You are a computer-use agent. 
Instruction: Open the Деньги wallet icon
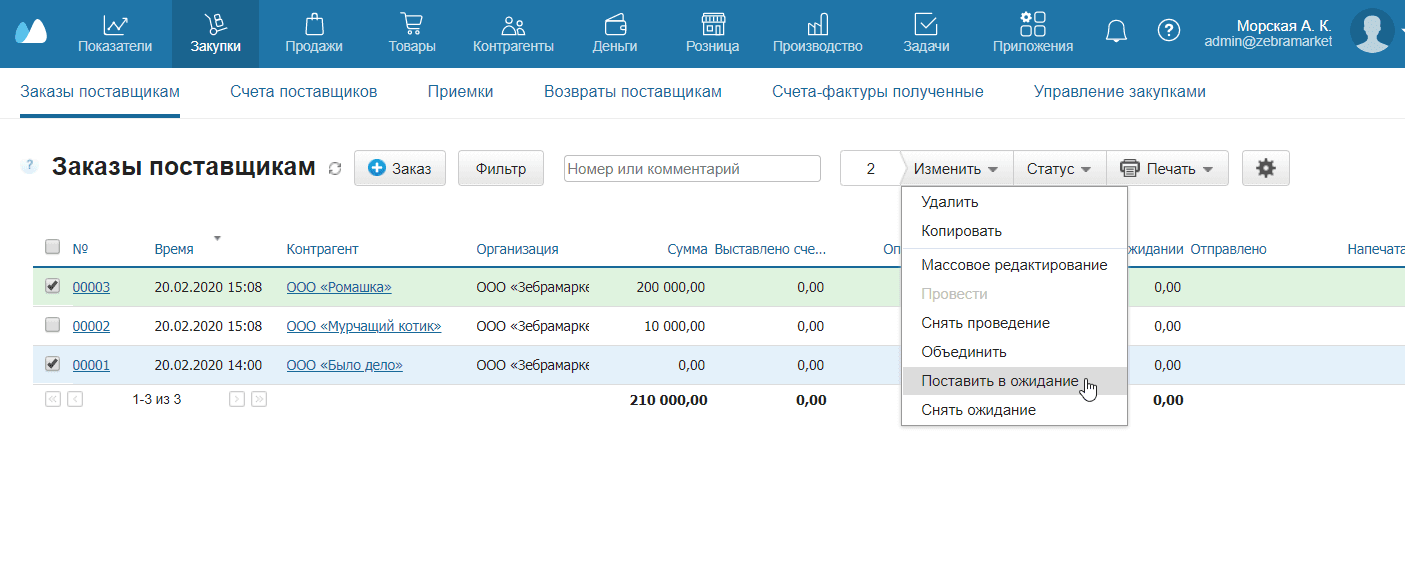615,25
